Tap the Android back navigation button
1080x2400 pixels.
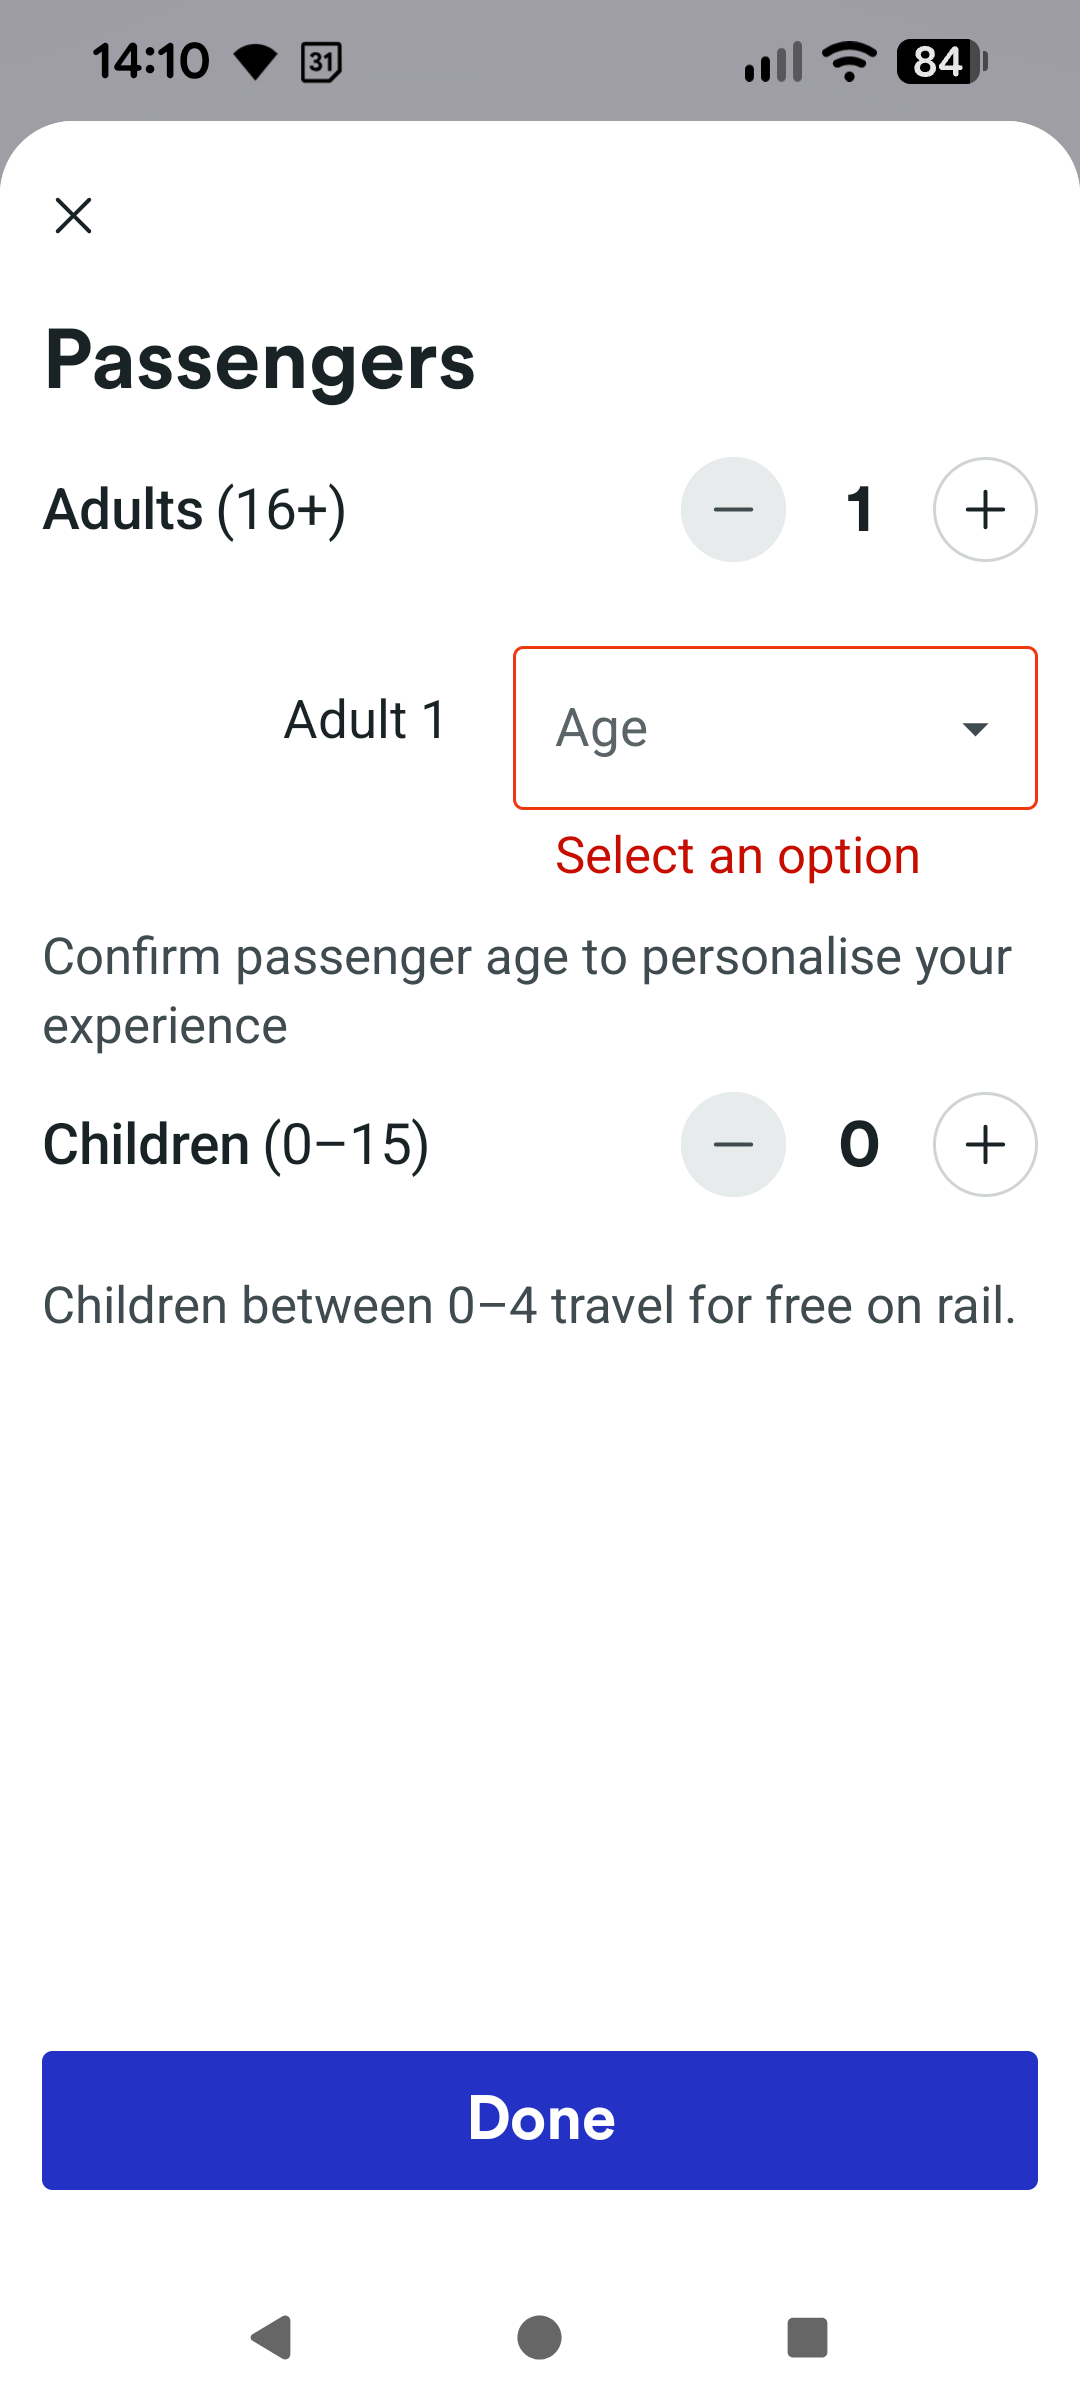tap(271, 2338)
